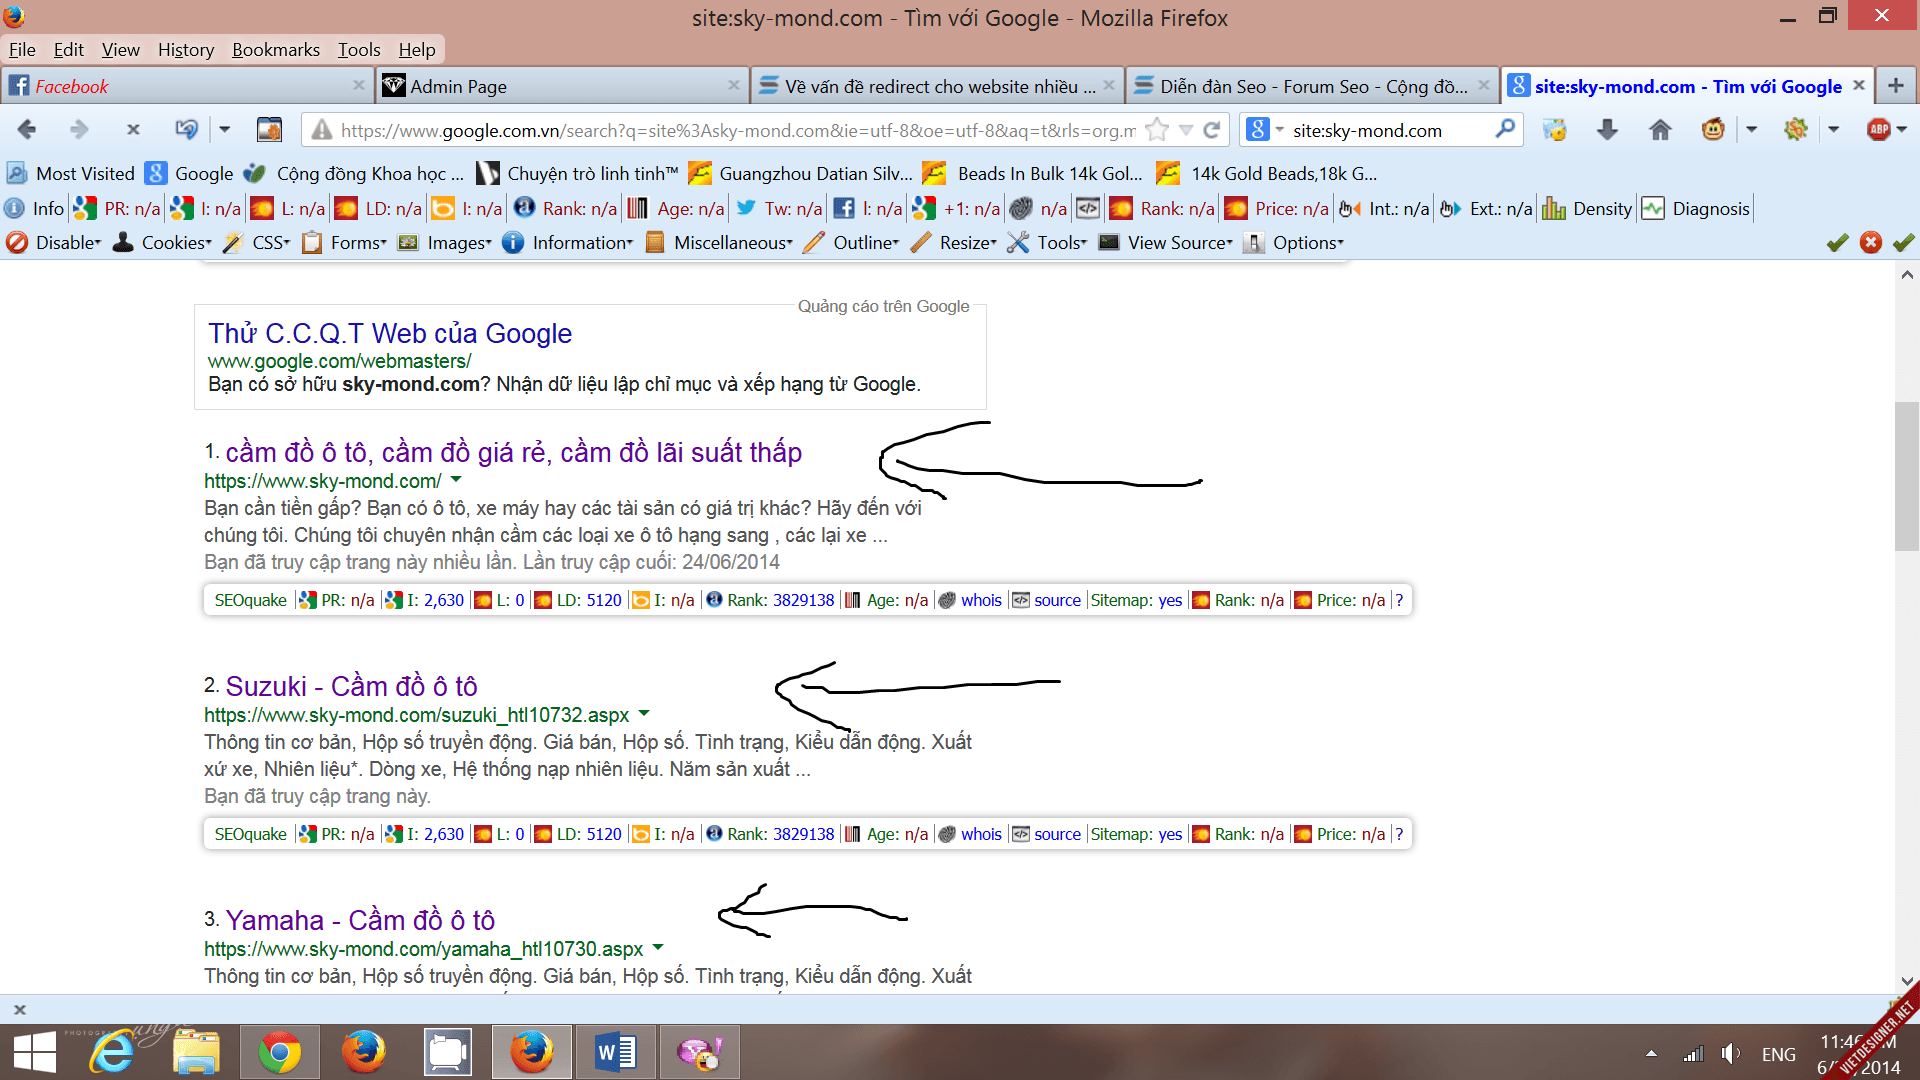The width and height of the screenshot is (1920, 1080).
Task: Click the scrollbar down arrow
Action: click(x=1907, y=982)
